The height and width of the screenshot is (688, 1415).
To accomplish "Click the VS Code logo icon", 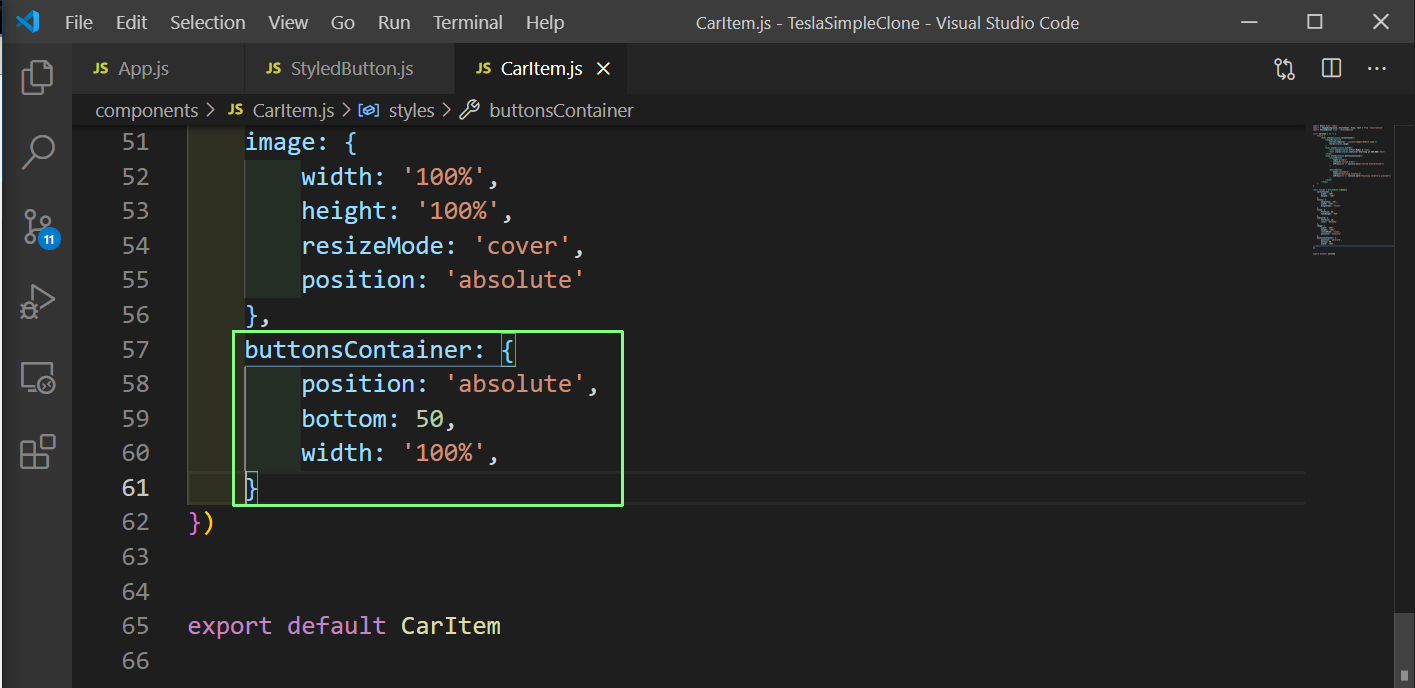I will tap(28, 21).
